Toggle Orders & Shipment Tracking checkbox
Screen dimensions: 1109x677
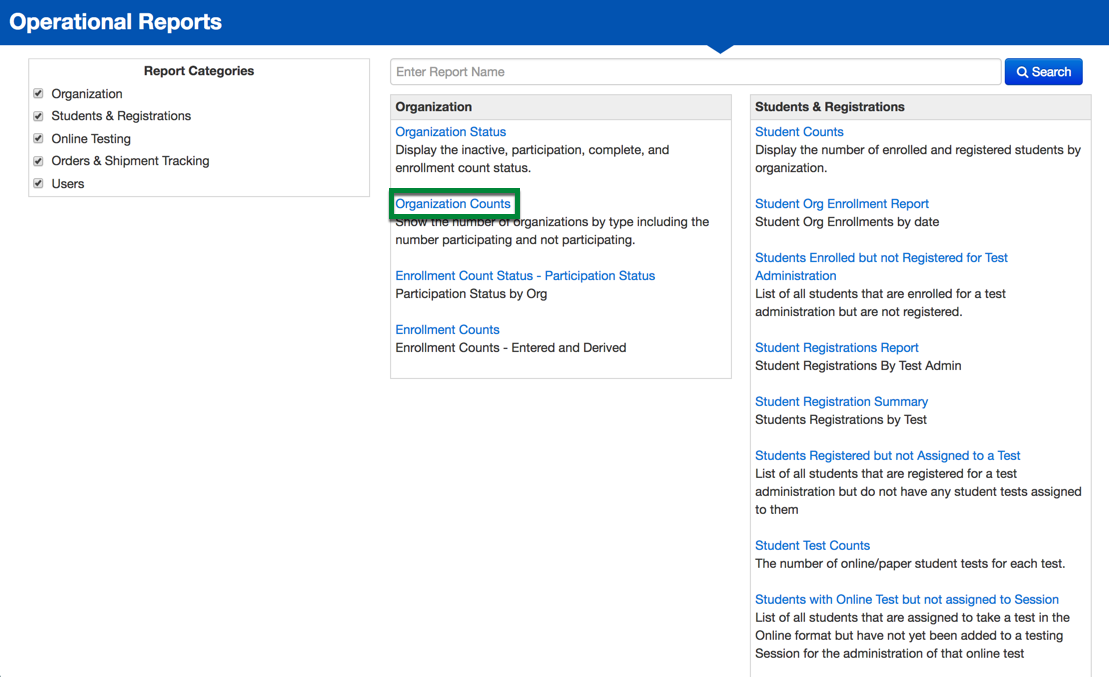[x=39, y=161]
